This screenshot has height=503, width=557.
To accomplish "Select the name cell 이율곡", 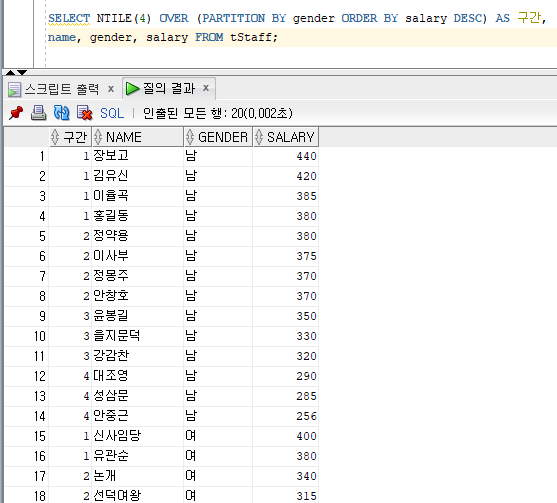I will [138, 195].
